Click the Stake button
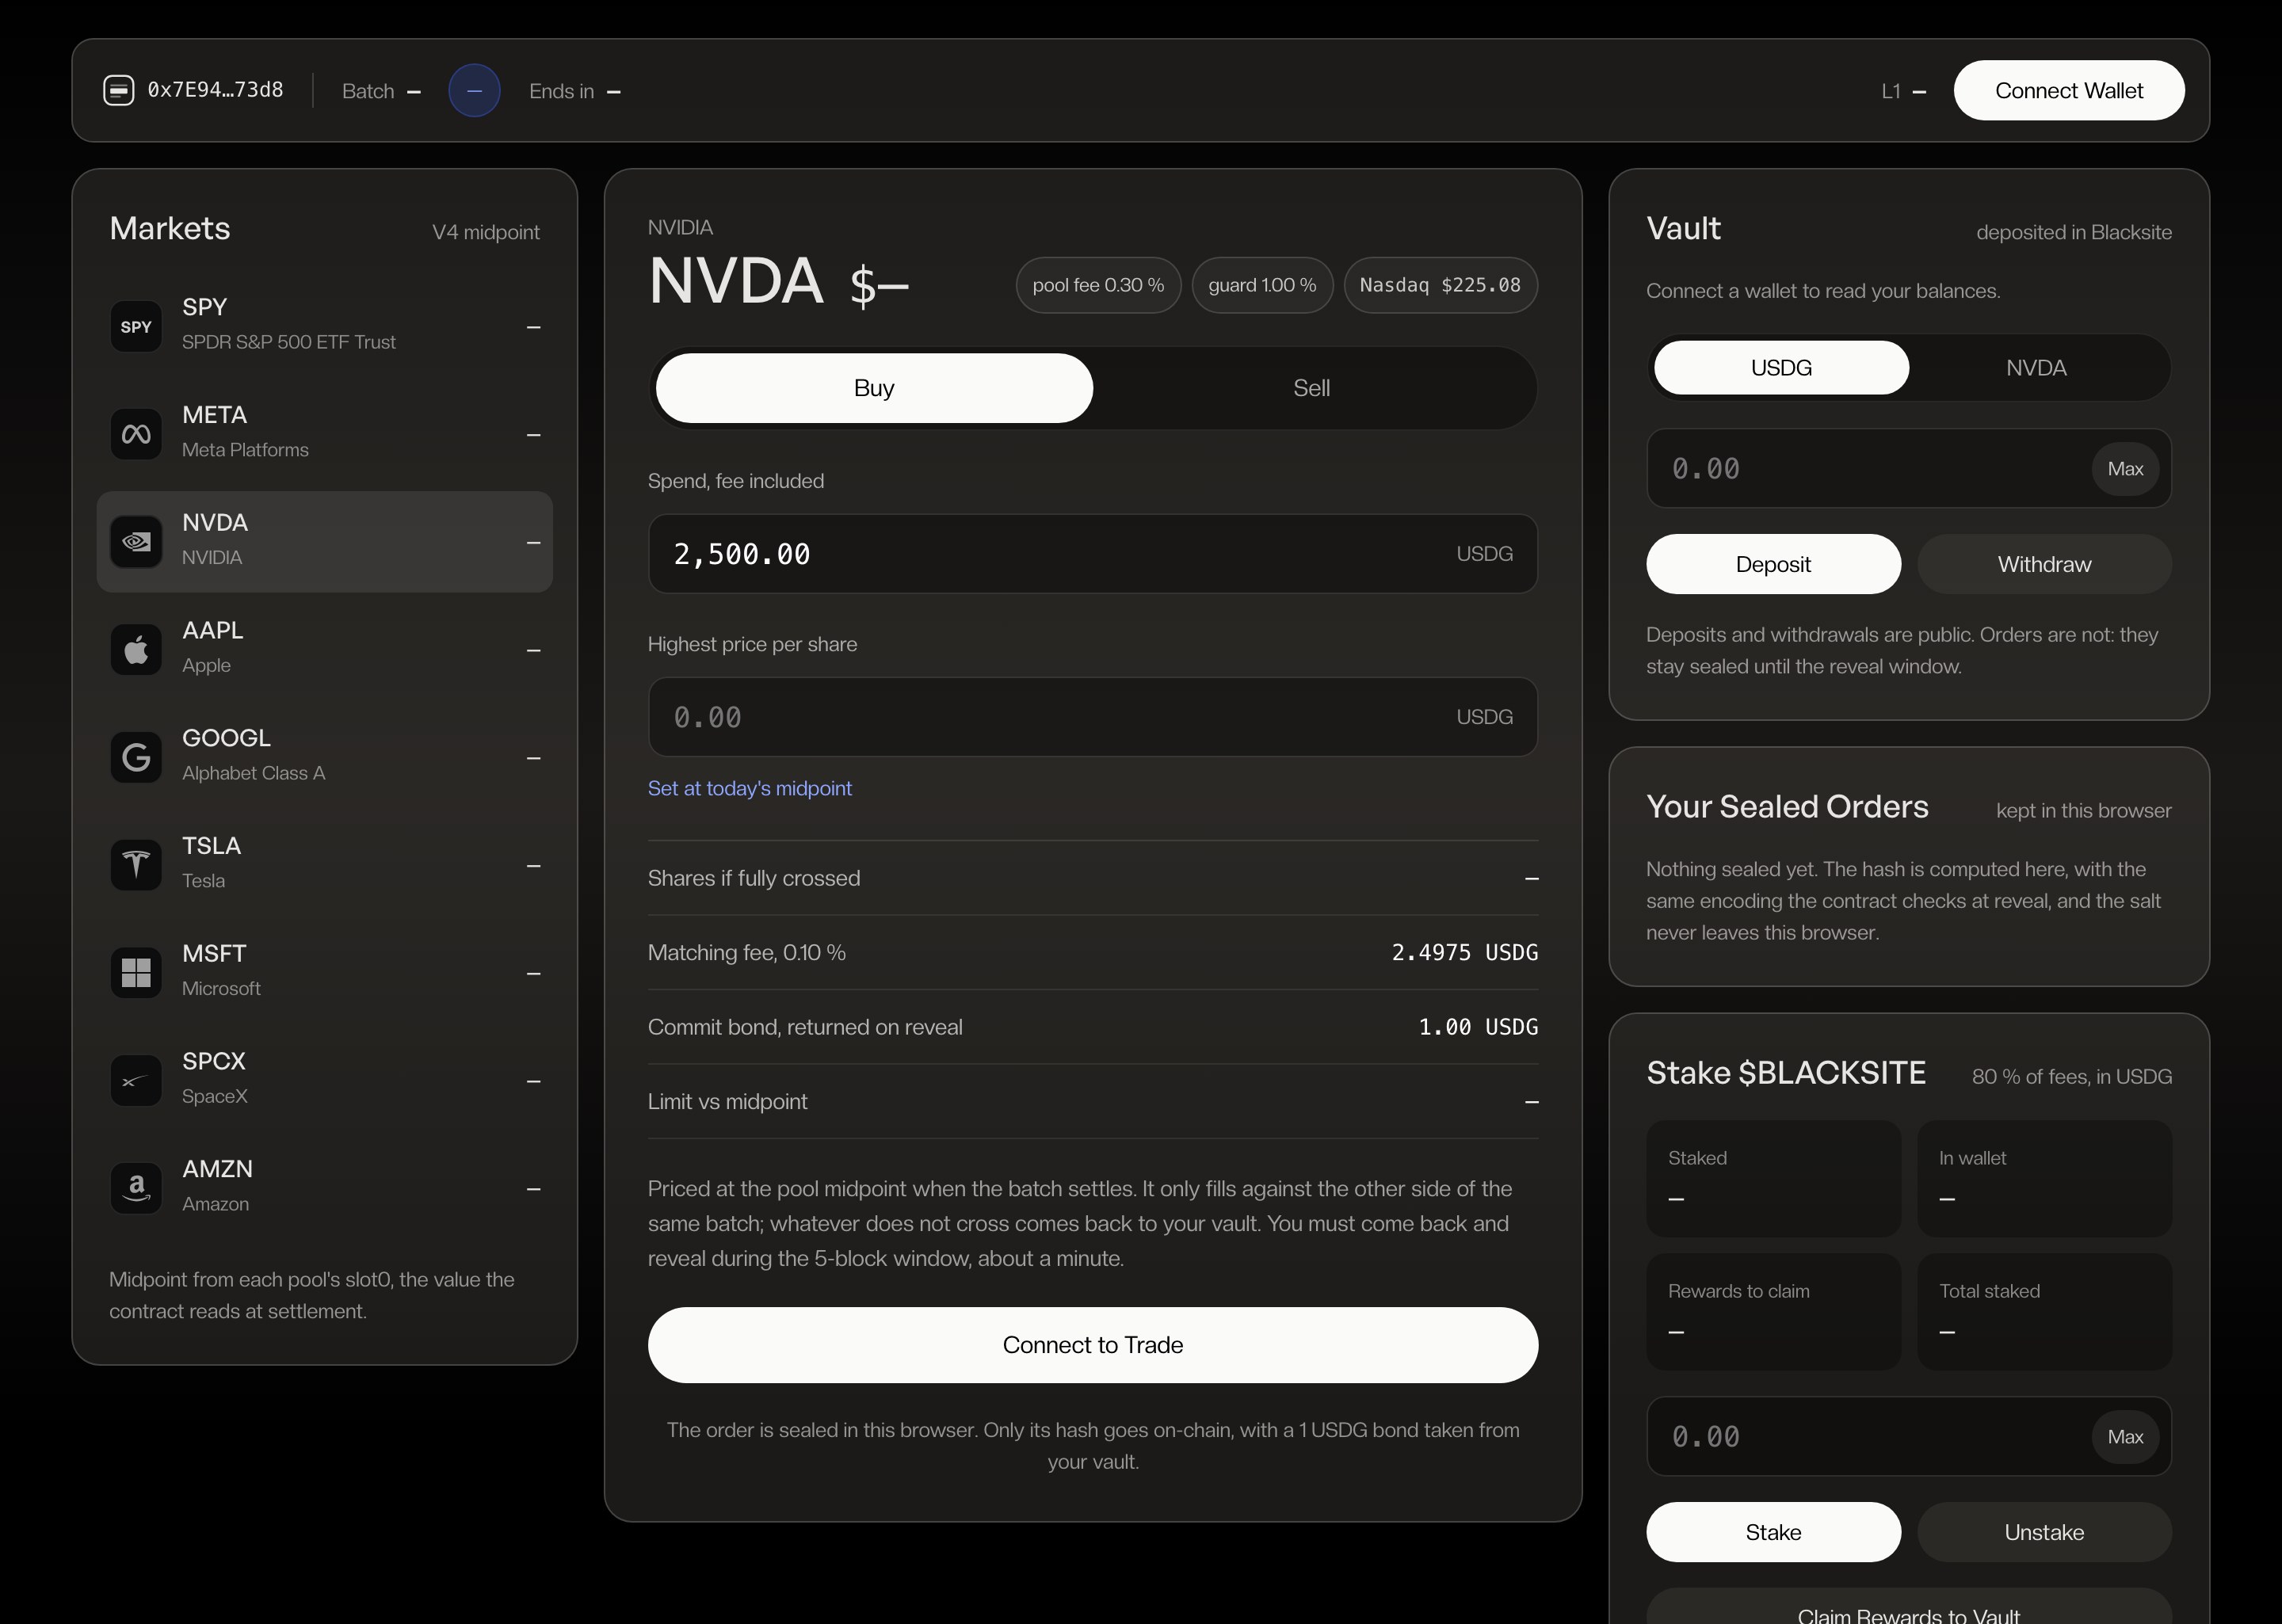 pyautogui.click(x=1773, y=1532)
